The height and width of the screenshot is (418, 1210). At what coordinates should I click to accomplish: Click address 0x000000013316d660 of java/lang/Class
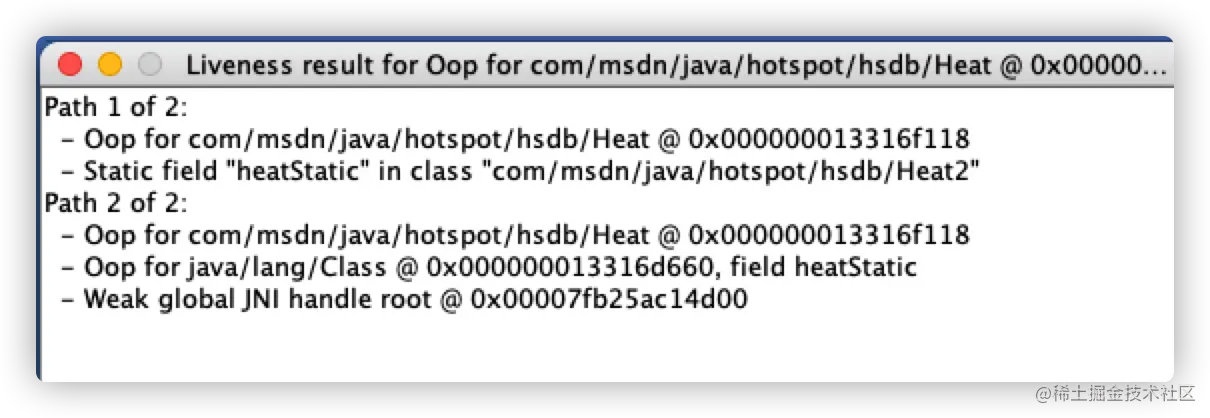[570, 267]
